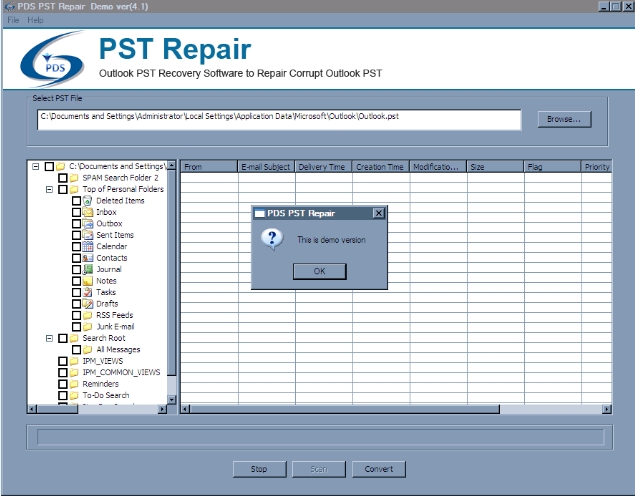Viewport: 635px width, 496px height.
Task: Check the Search Root checkbox
Action: point(63,338)
